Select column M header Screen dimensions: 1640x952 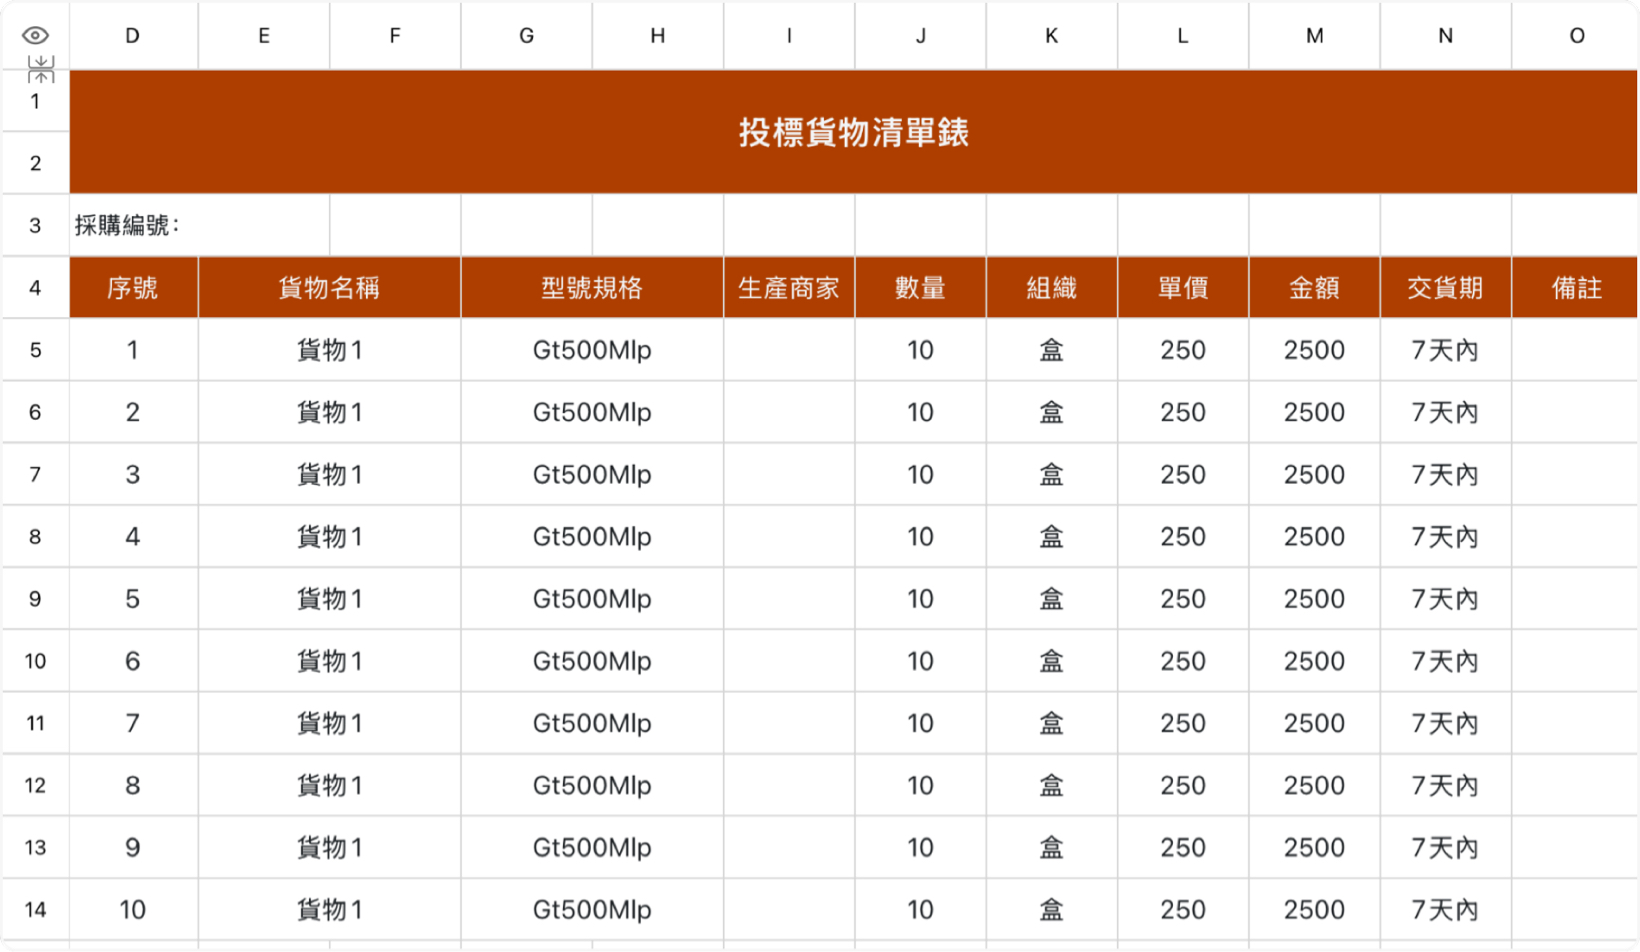pyautogui.click(x=1314, y=36)
